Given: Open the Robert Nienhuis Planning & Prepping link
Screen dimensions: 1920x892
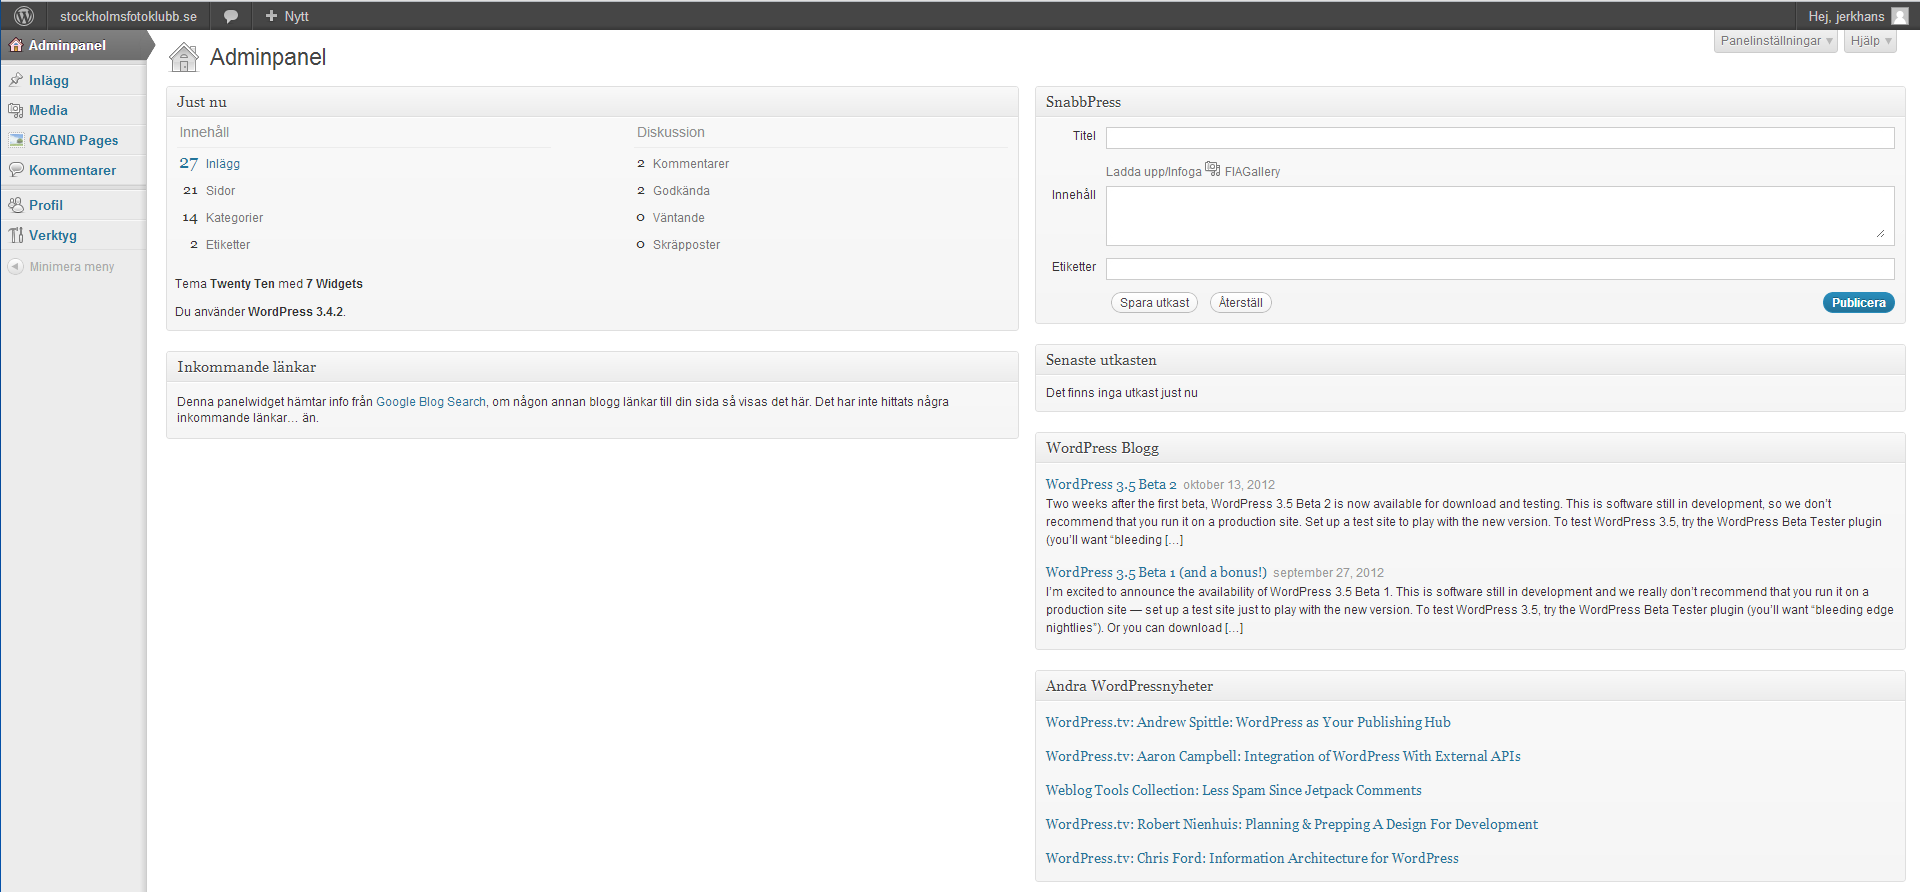Looking at the screenshot, I should click(x=1292, y=824).
